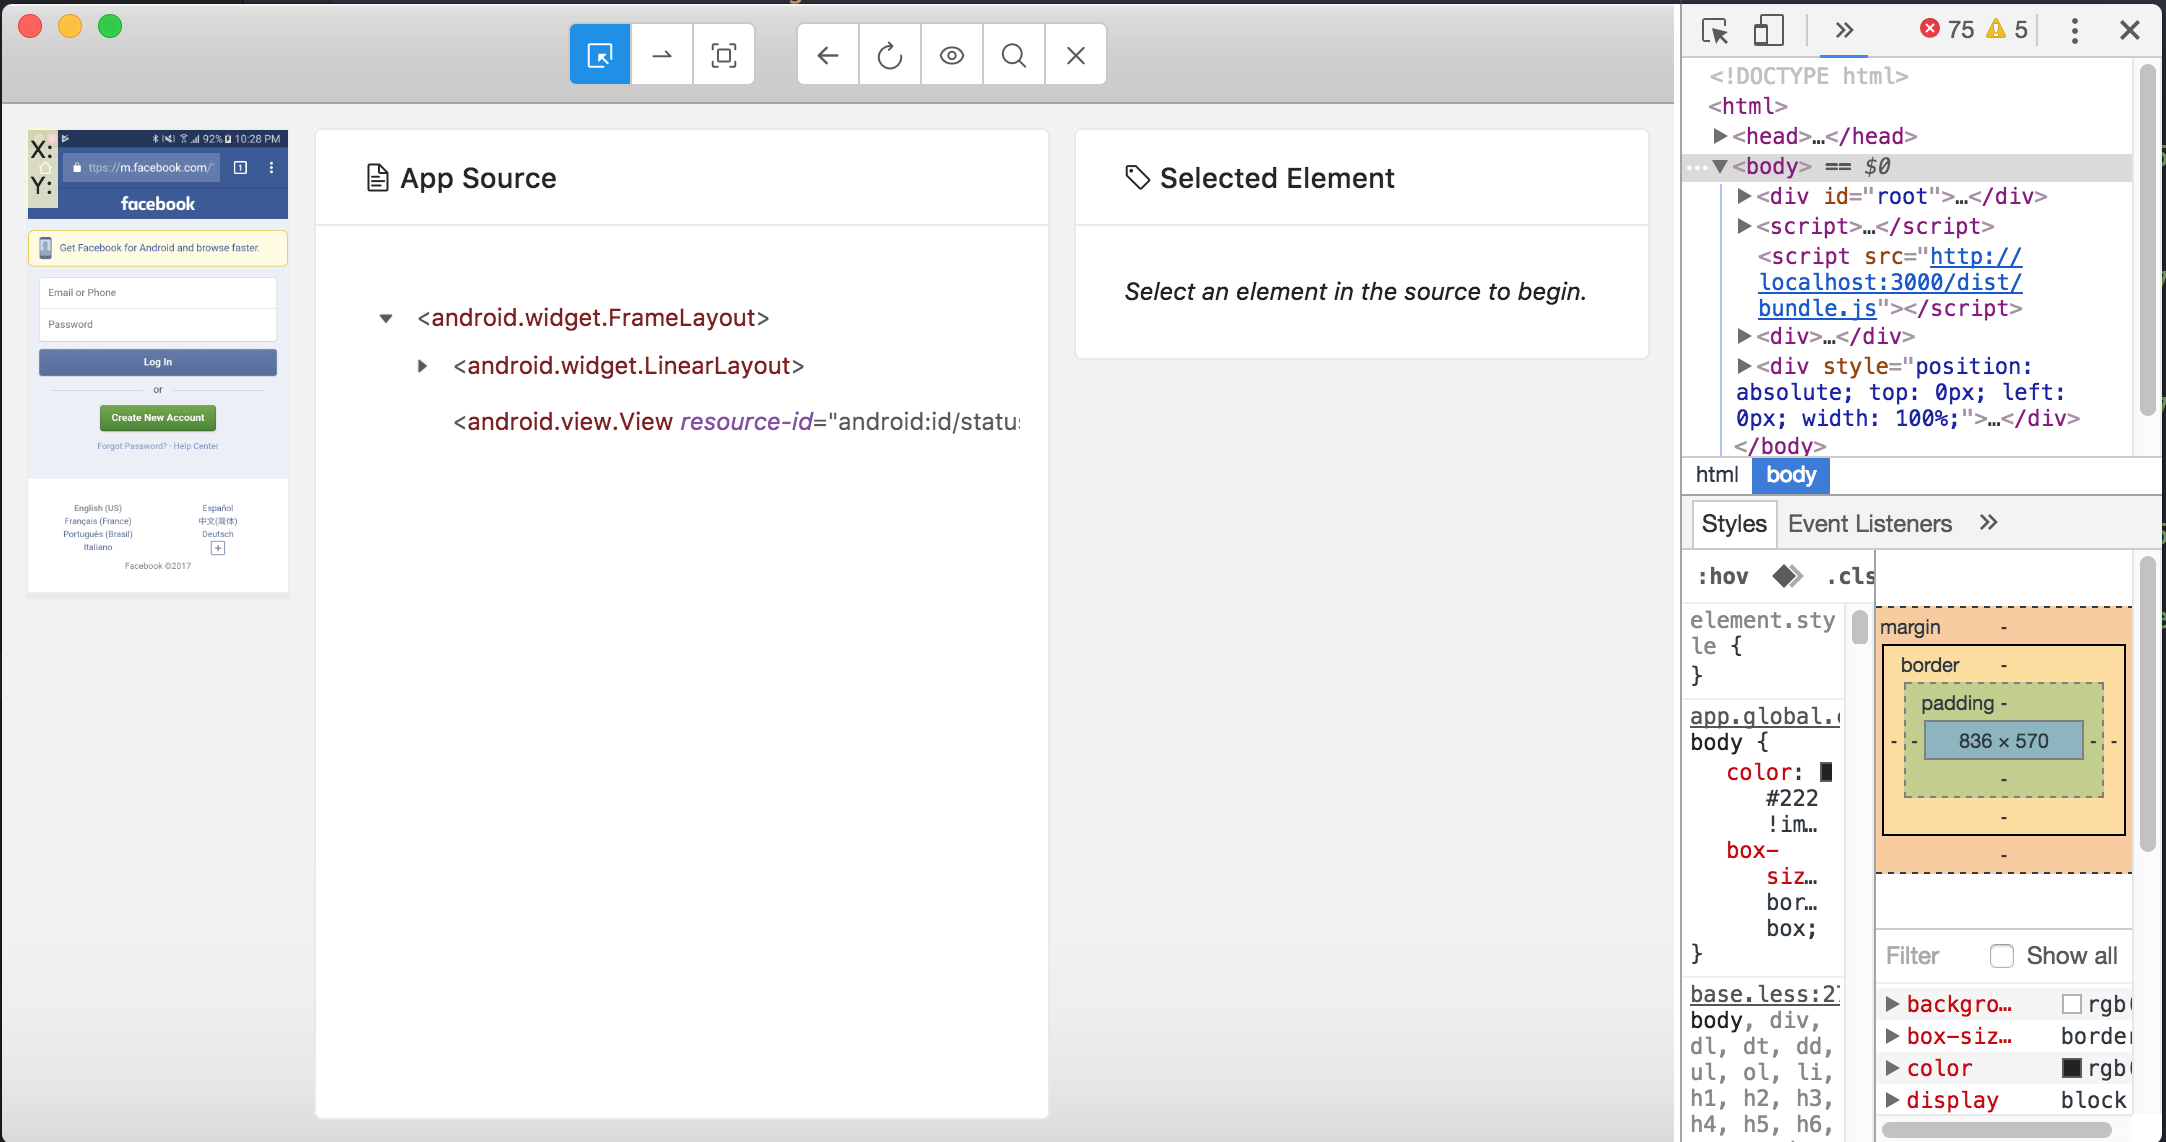Collapse the body element
Image resolution: width=2166 pixels, height=1142 pixels.
pos(1720,166)
